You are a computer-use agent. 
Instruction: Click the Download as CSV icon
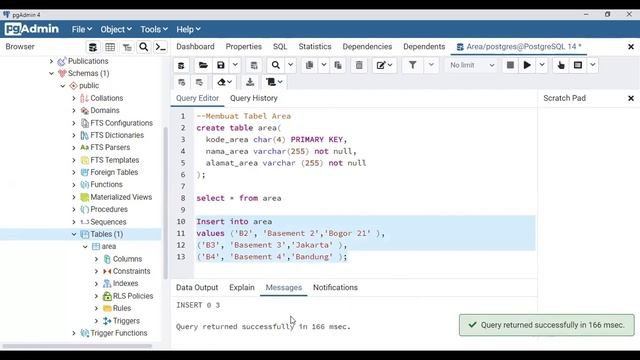coord(250,82)
